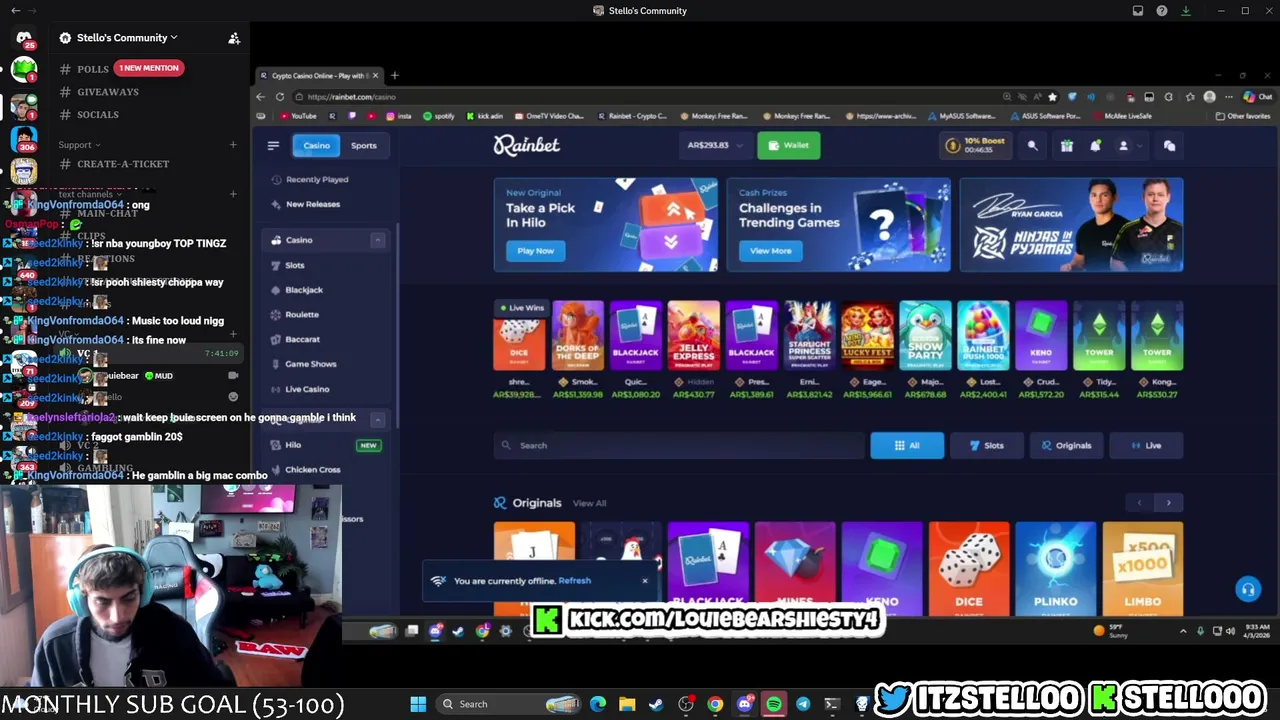Open File Explorer from the outer taskbar
The height and width of the screenshot is (720, 1280).
[x=627, y=704]
